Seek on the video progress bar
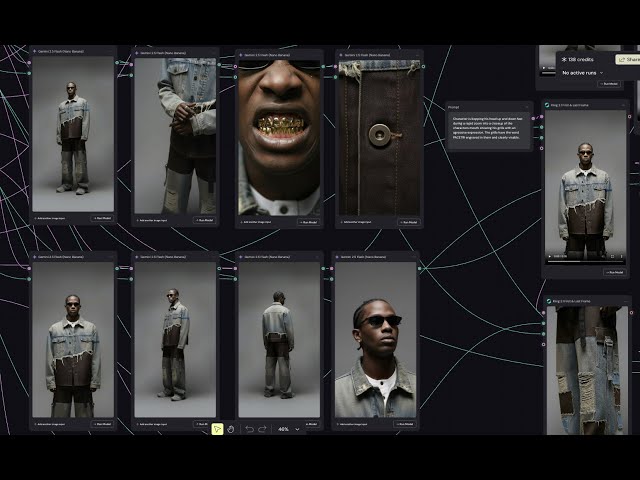 (585, 261)
